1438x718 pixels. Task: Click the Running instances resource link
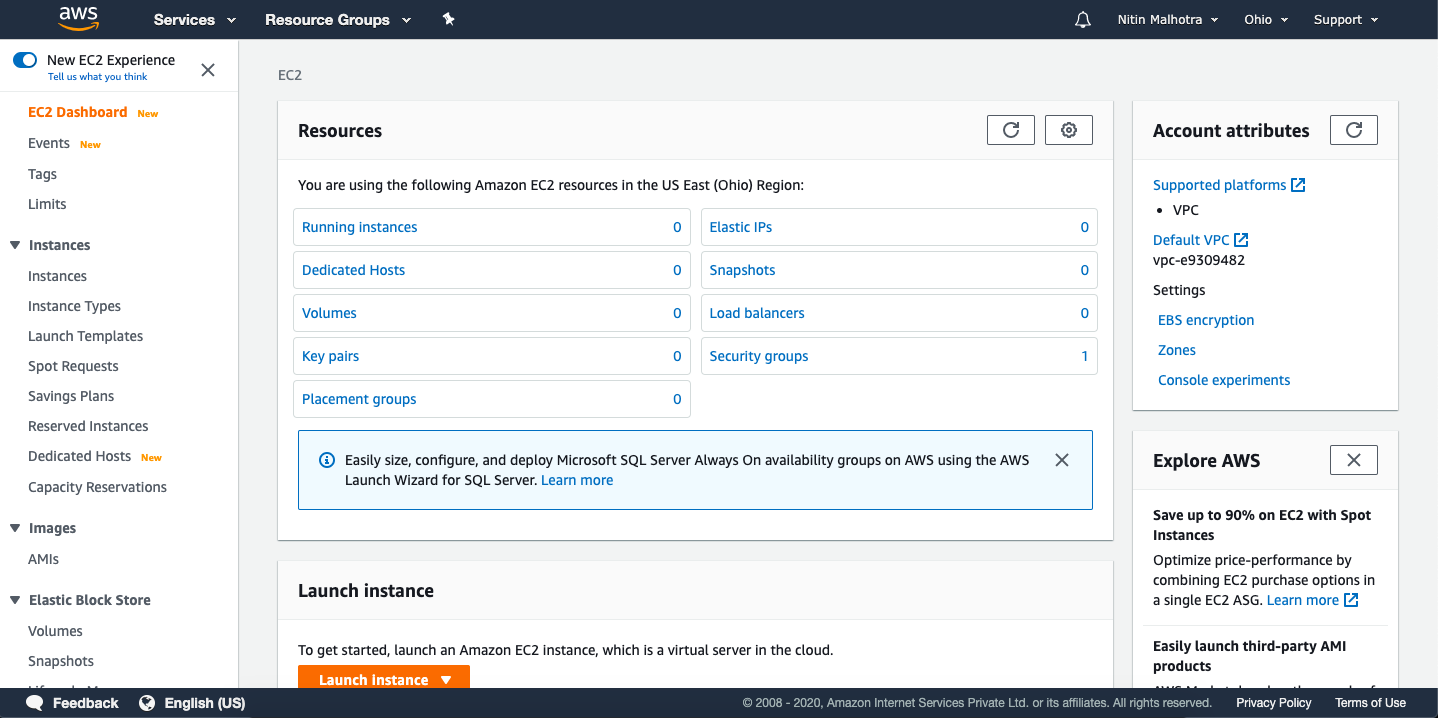pos(359,227)
